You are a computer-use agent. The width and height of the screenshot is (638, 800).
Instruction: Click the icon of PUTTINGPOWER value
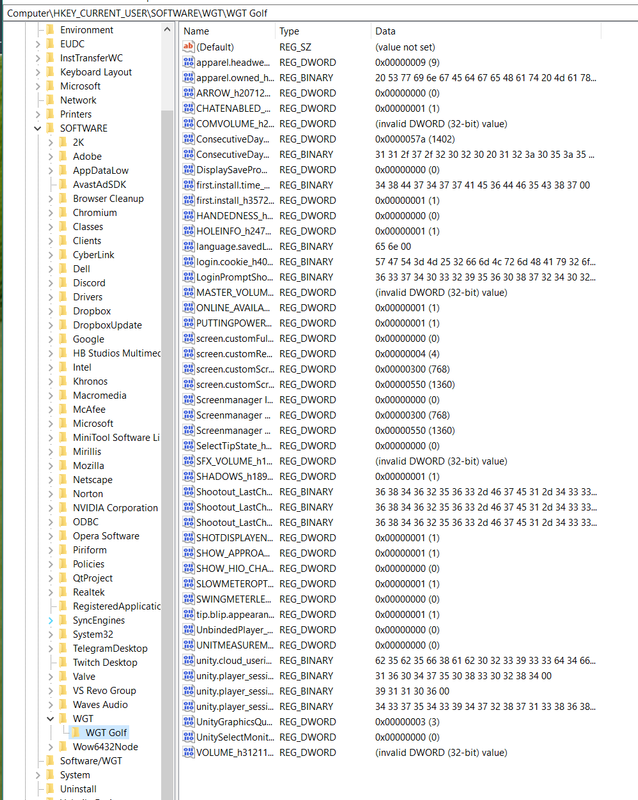click(x=188, y=323)
